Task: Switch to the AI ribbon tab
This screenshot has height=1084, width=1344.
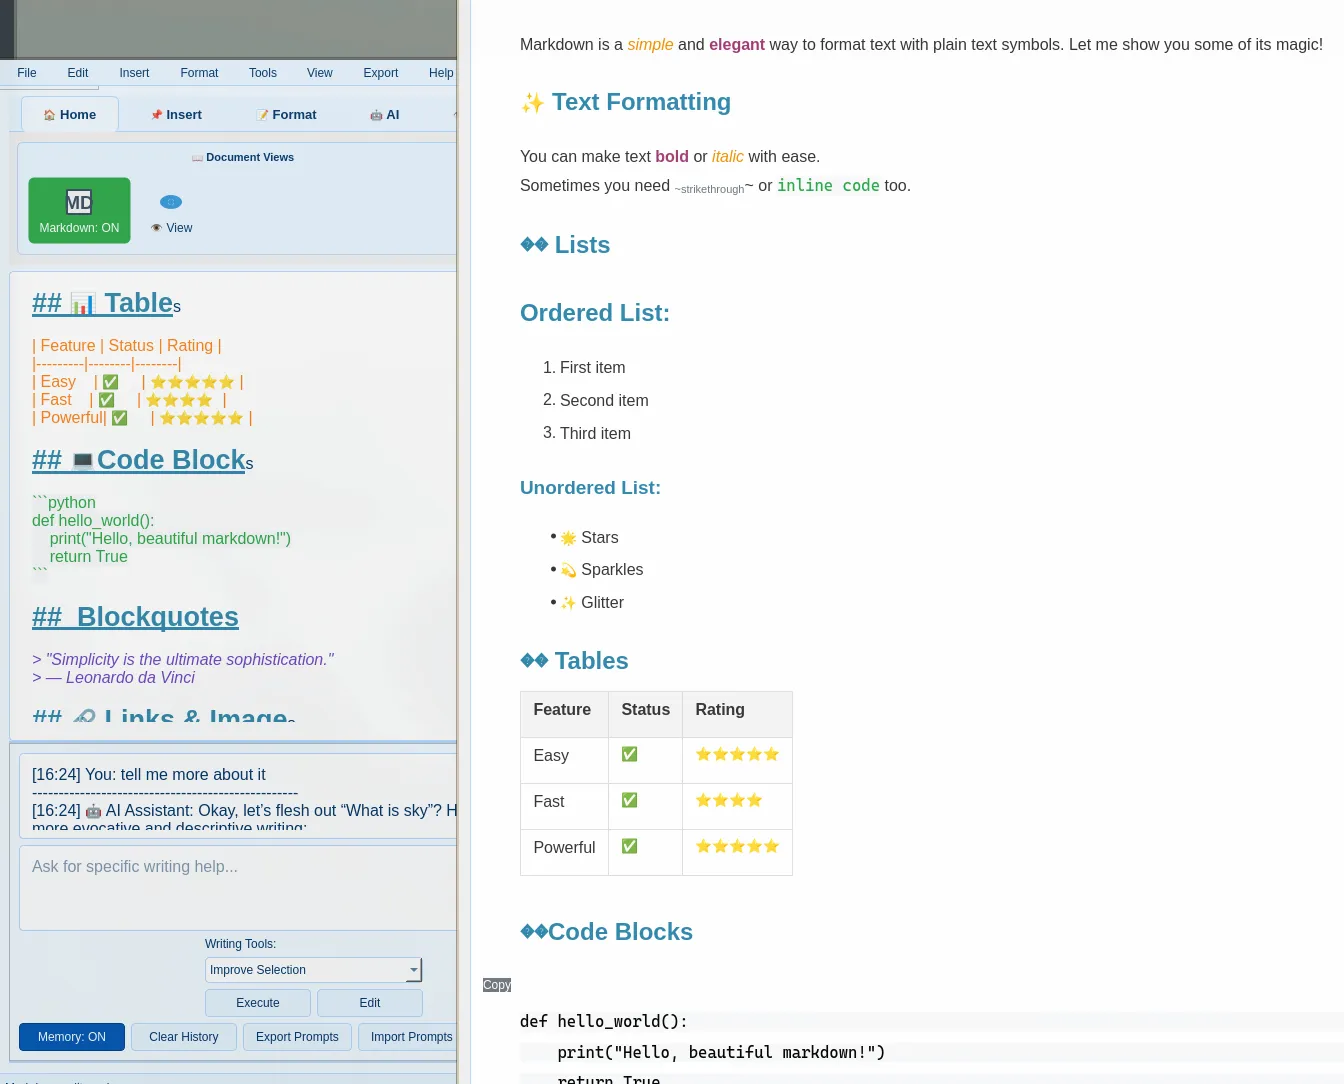Action: (385, 114)
